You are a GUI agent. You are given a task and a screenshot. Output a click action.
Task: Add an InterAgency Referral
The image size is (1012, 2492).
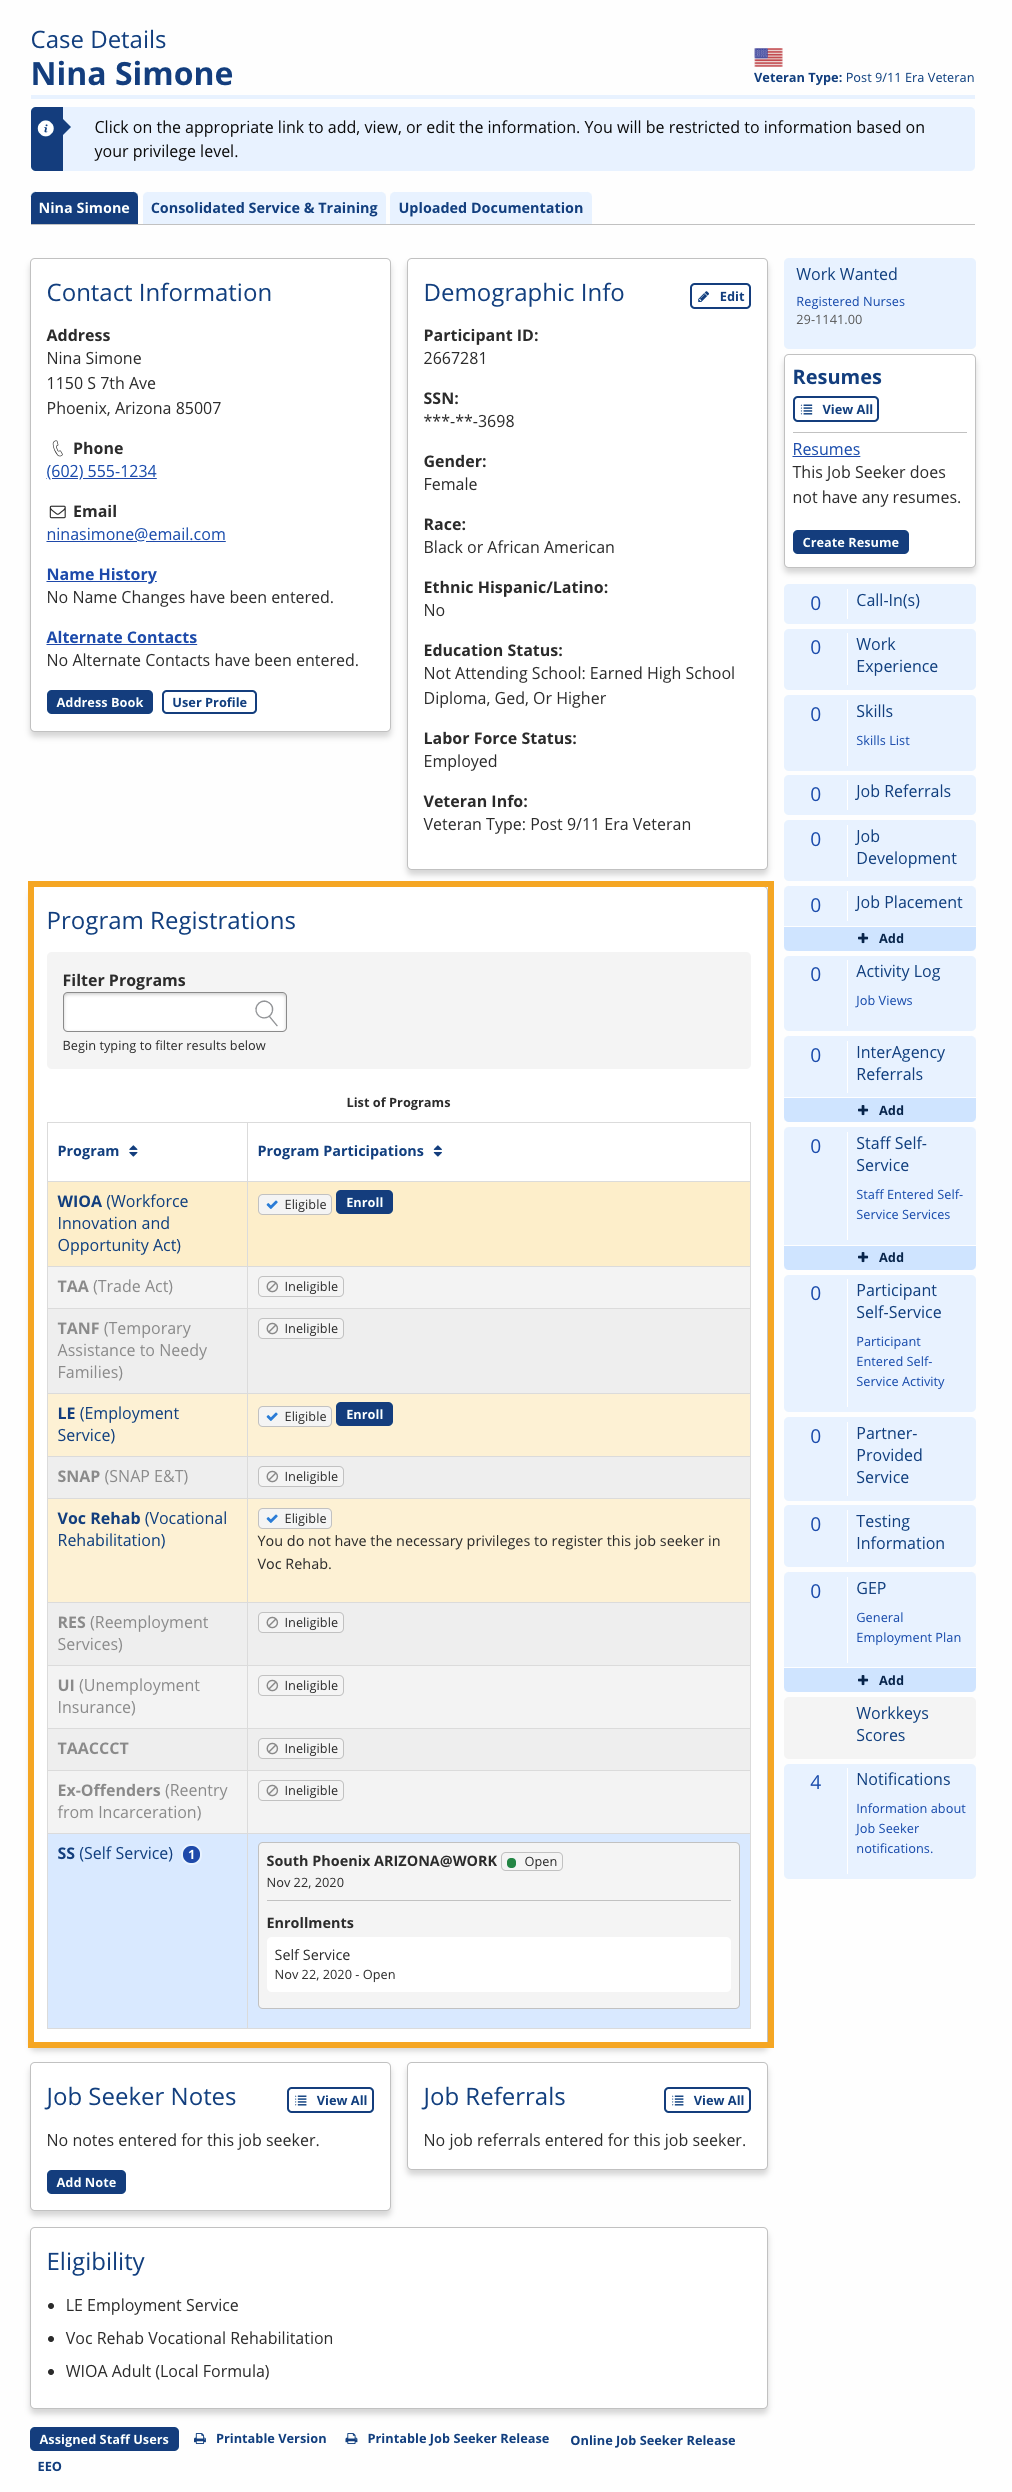pyautogui.click(x=880, y=1110)
